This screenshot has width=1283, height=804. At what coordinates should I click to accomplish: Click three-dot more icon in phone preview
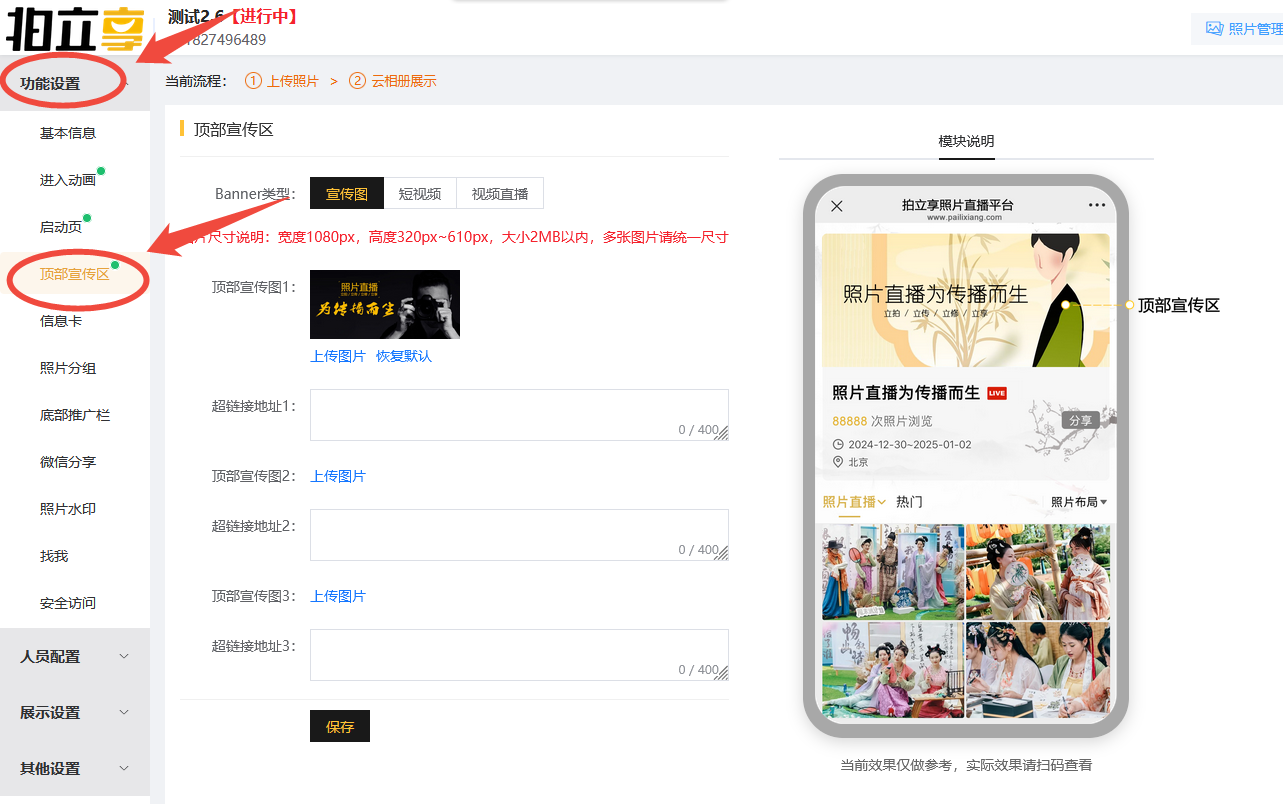(x=1097, y=206)
